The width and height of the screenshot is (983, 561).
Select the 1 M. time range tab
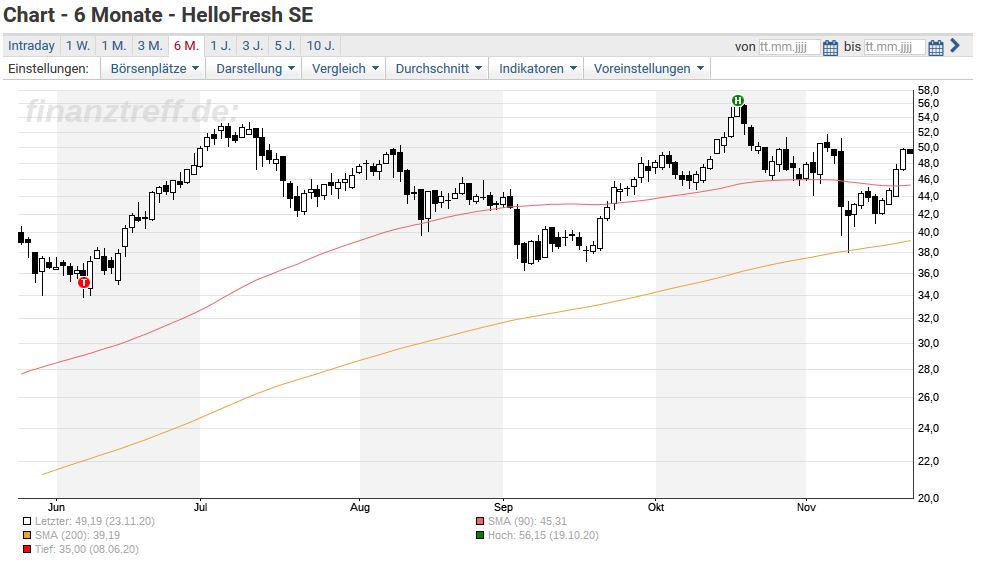[114, 46]
